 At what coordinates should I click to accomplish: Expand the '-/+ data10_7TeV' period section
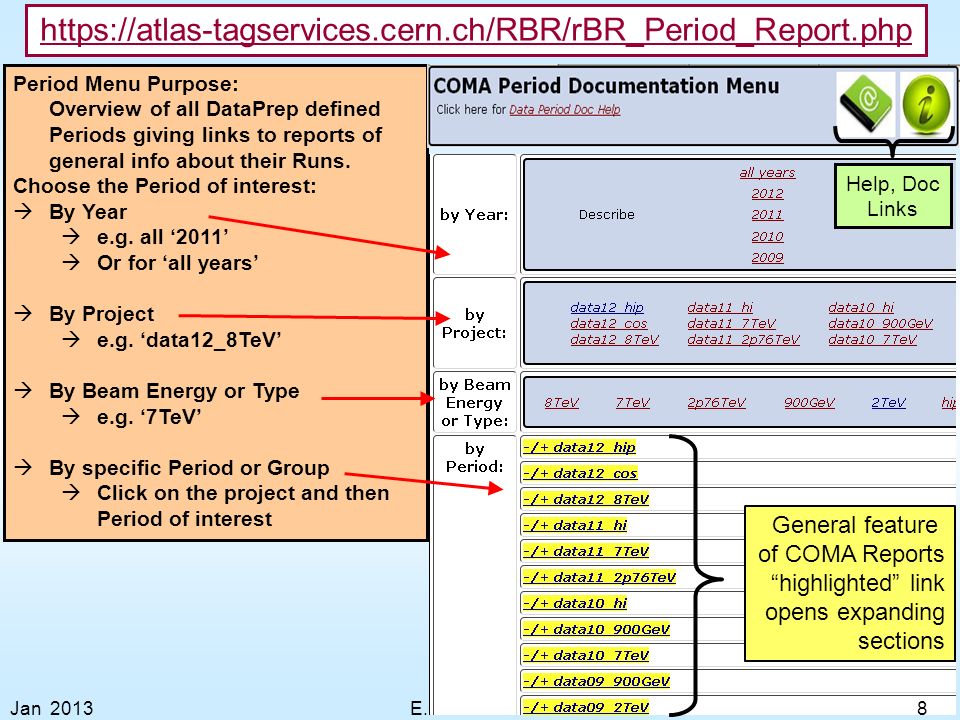pyautogui.click(x=586, y=656)
